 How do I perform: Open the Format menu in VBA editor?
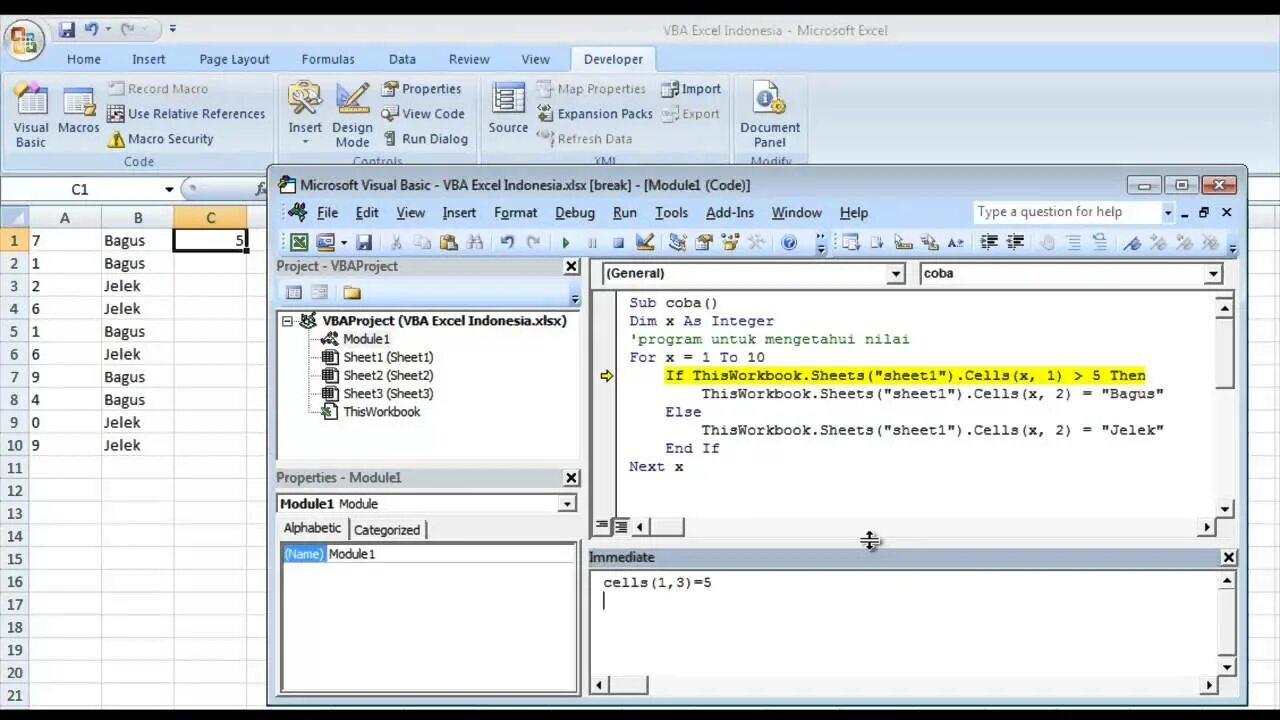[515, 212]
